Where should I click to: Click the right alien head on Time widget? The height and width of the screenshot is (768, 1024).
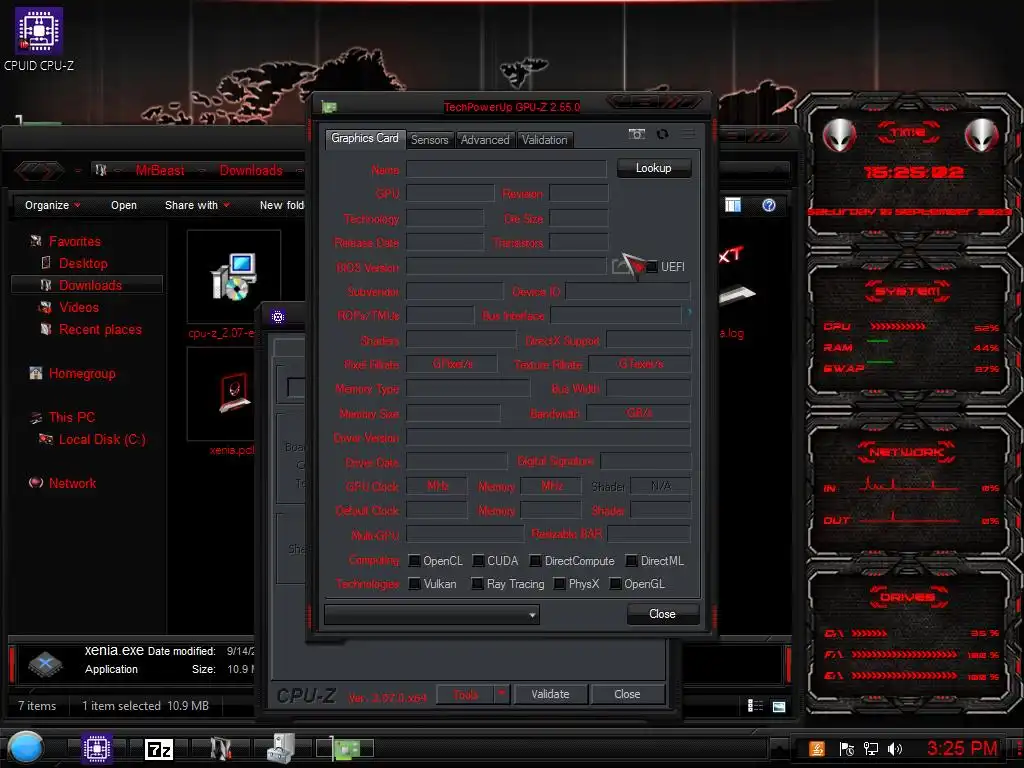(x=982, y=135)
